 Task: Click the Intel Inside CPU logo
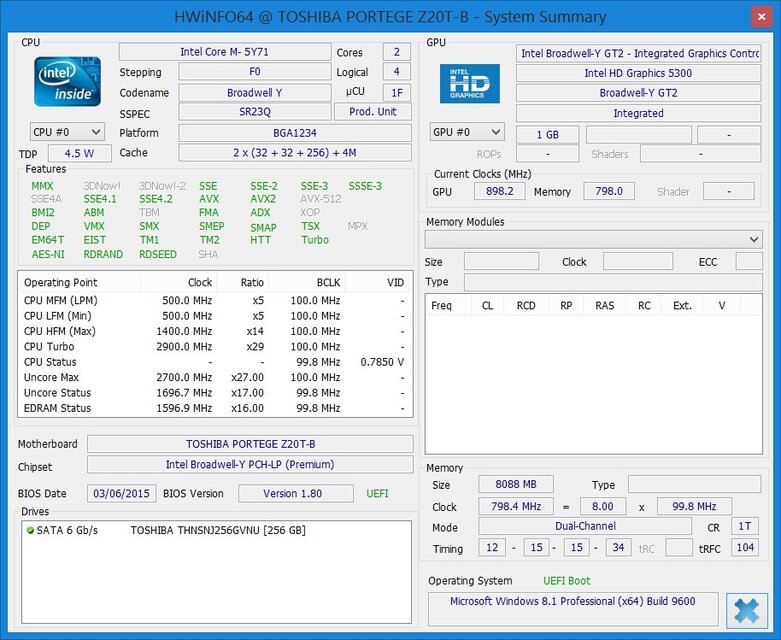67,82
